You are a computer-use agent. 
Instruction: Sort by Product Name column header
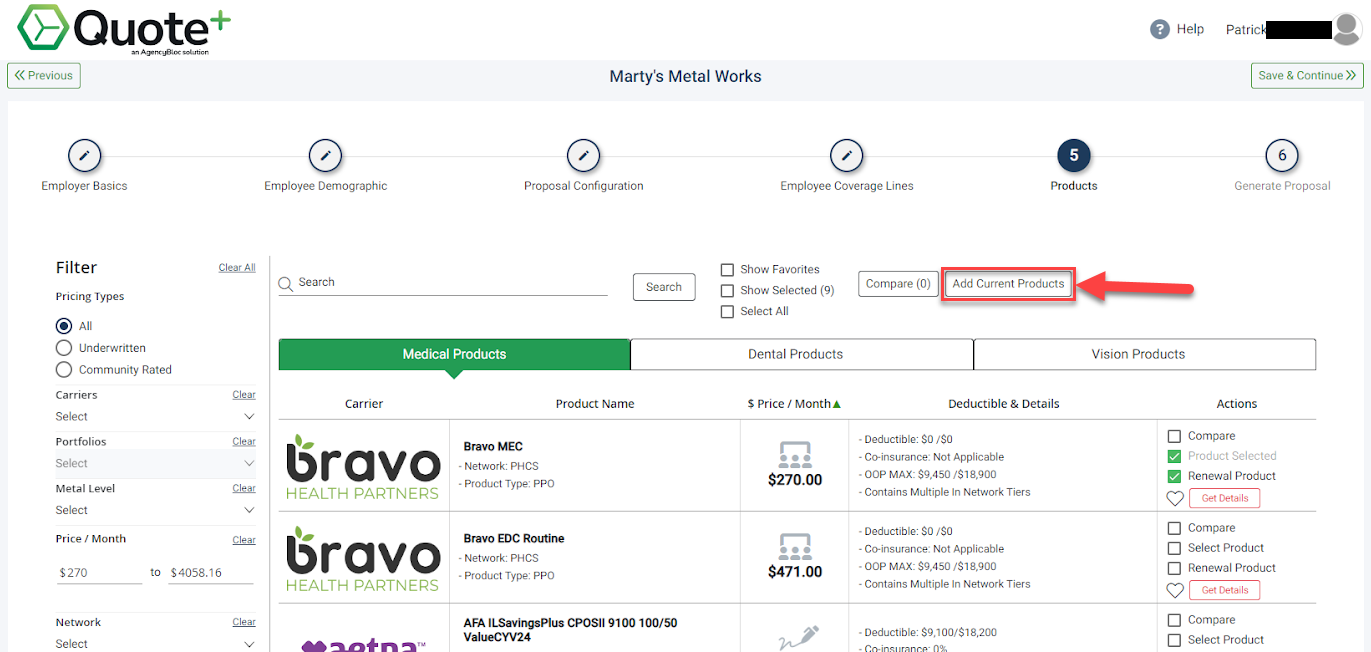click(595, 404)
